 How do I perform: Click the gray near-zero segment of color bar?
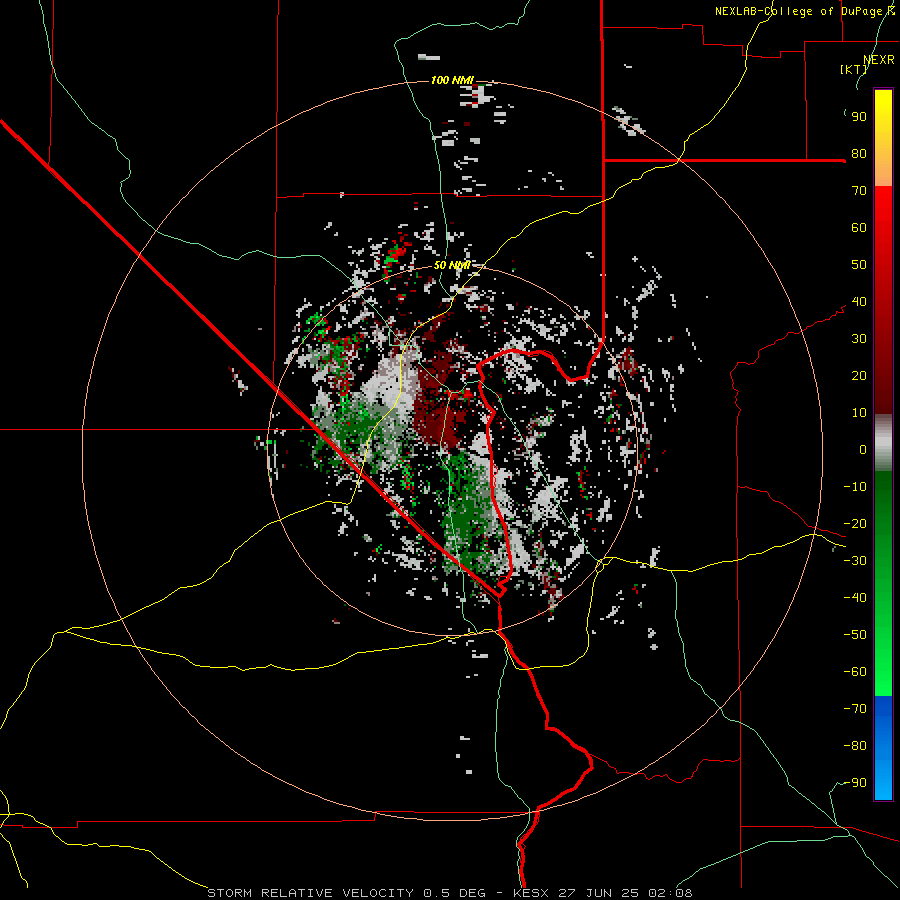click(883, 443)
